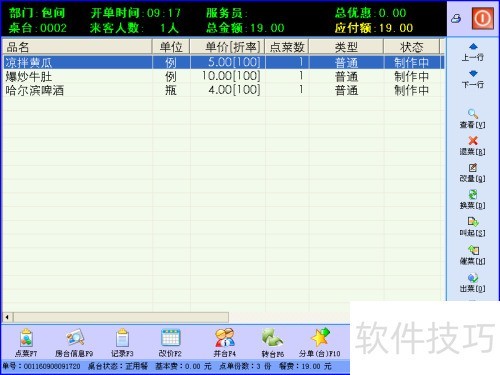Click 叫起[S] icon in sidebar

(x=473, y=227)
